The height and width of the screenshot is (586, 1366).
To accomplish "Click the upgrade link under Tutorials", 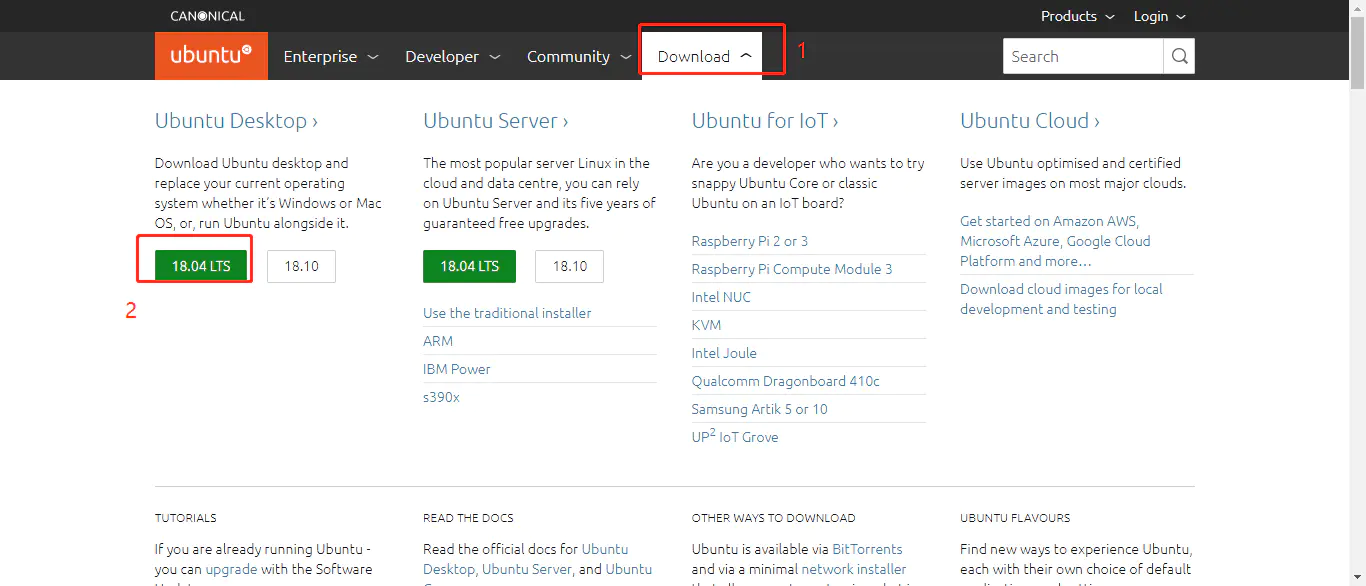I will [231, 569].
